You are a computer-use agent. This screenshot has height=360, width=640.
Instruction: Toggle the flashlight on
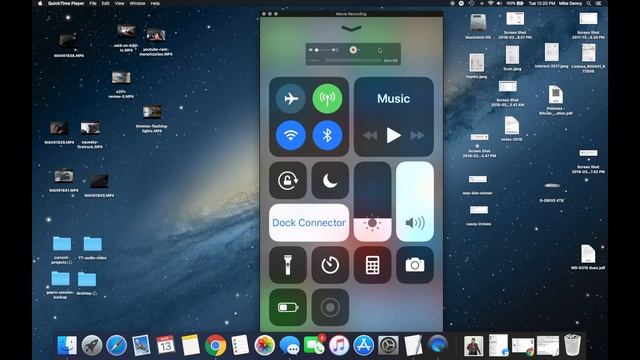288,265
